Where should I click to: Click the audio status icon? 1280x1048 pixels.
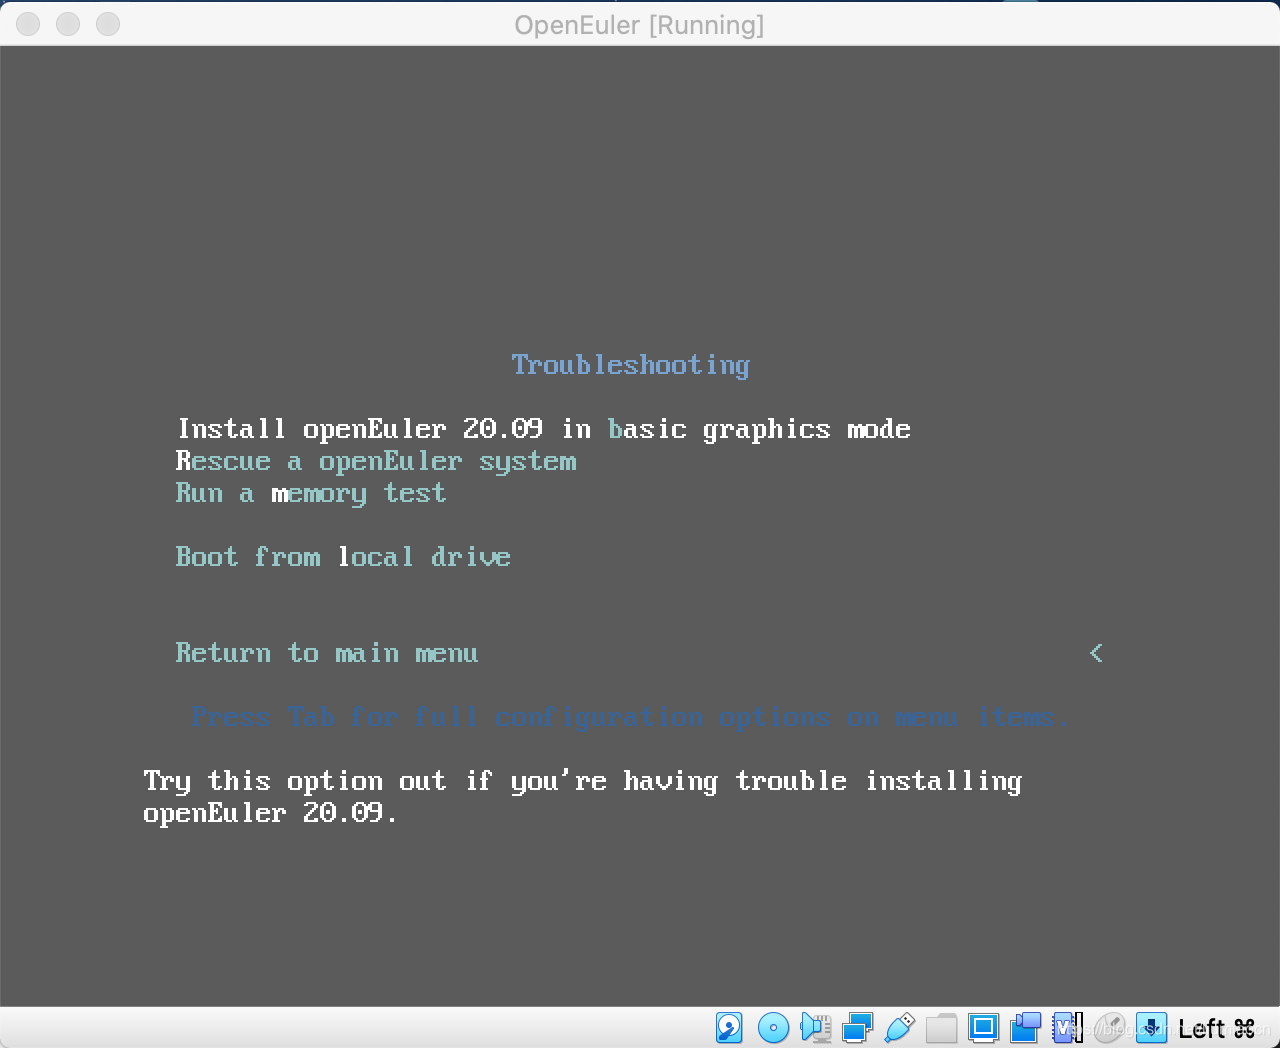(x=816, y=1027)
